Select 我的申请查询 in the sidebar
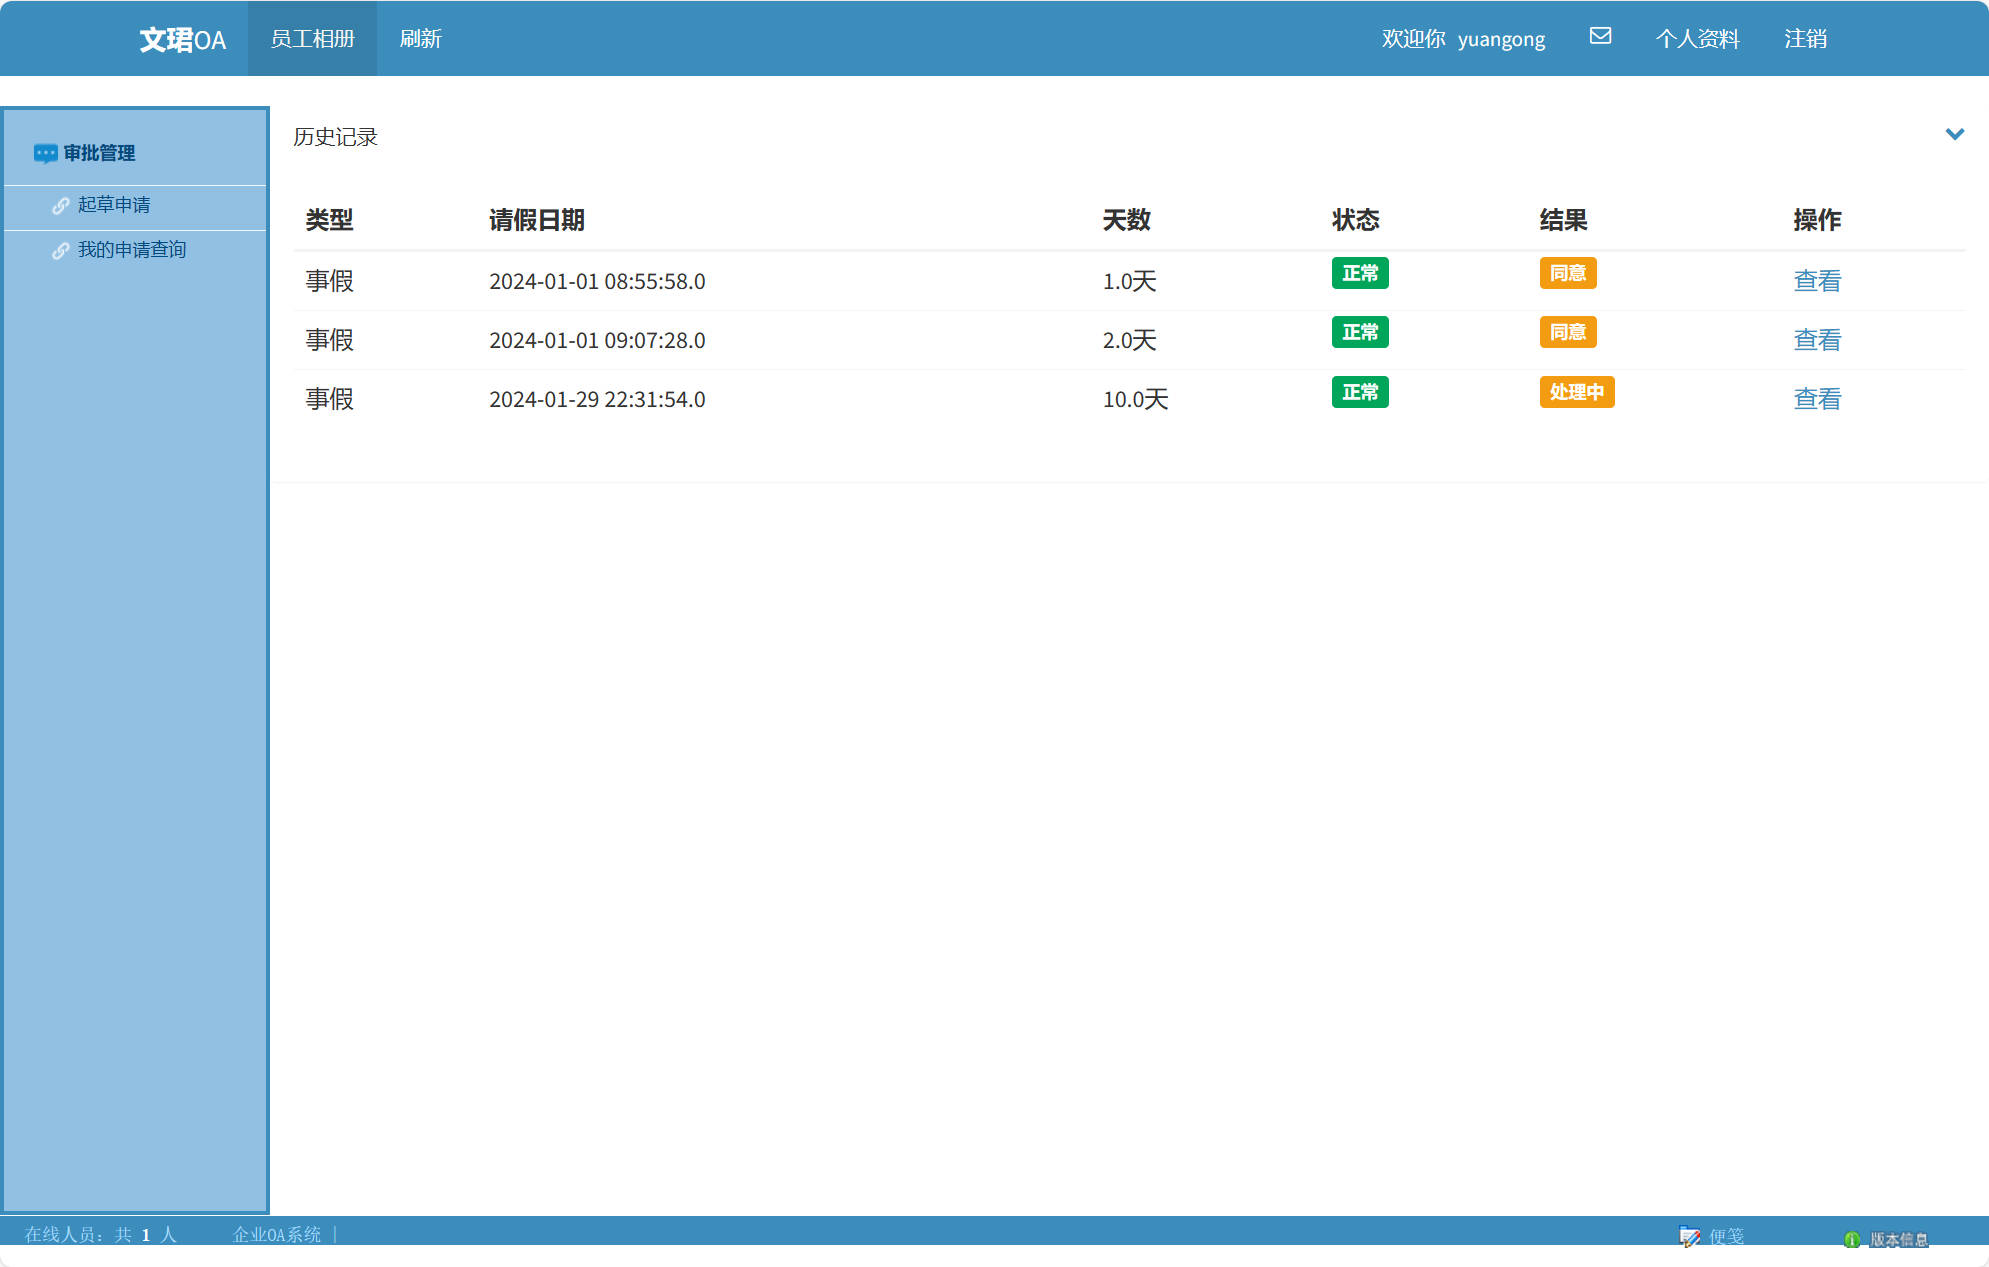Viewport: 1989px width, 1267px height. coord(132,250)
